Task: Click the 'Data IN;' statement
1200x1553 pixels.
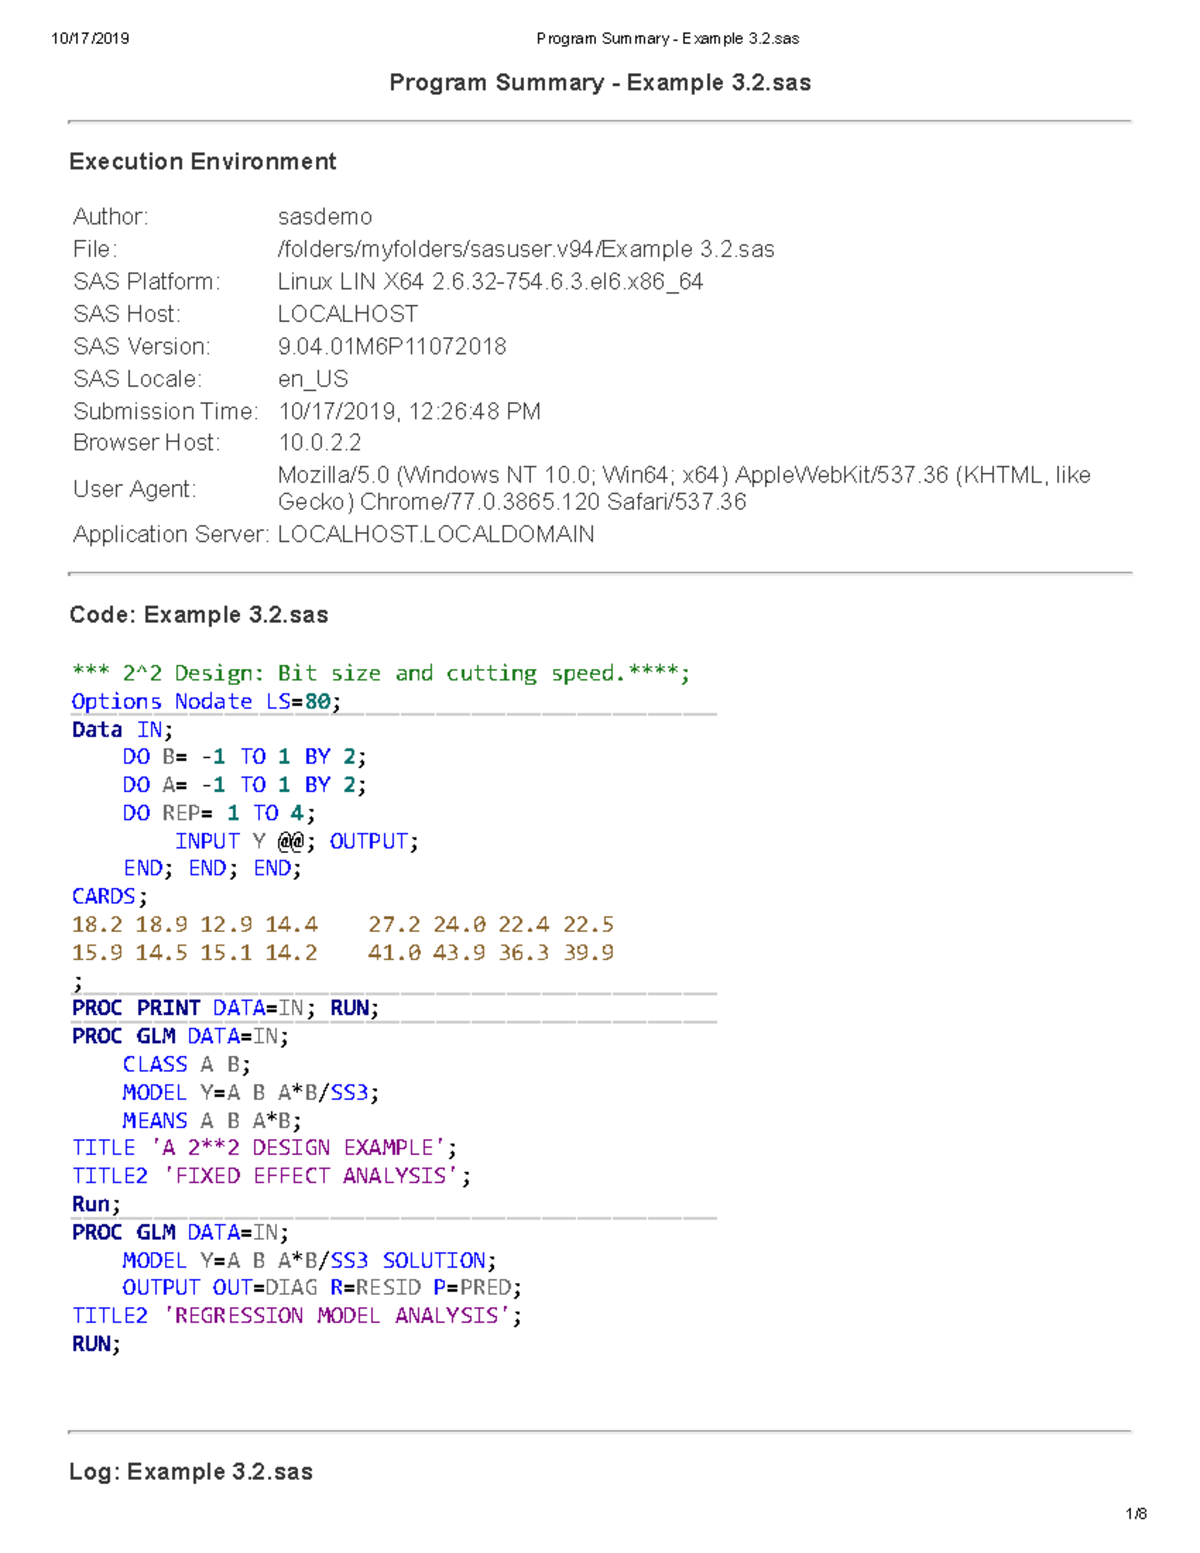Action: click(122, 730)
